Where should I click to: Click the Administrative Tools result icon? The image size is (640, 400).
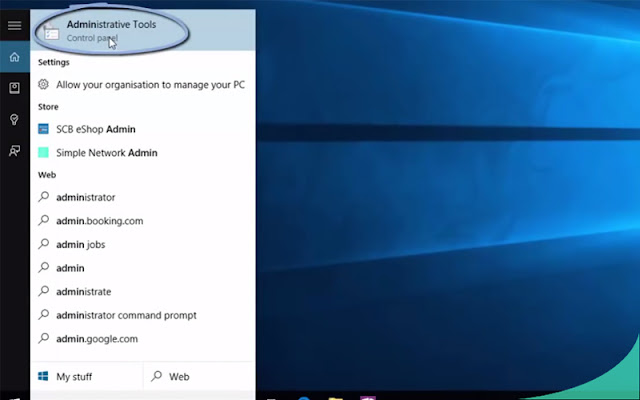tap(51, 32)
